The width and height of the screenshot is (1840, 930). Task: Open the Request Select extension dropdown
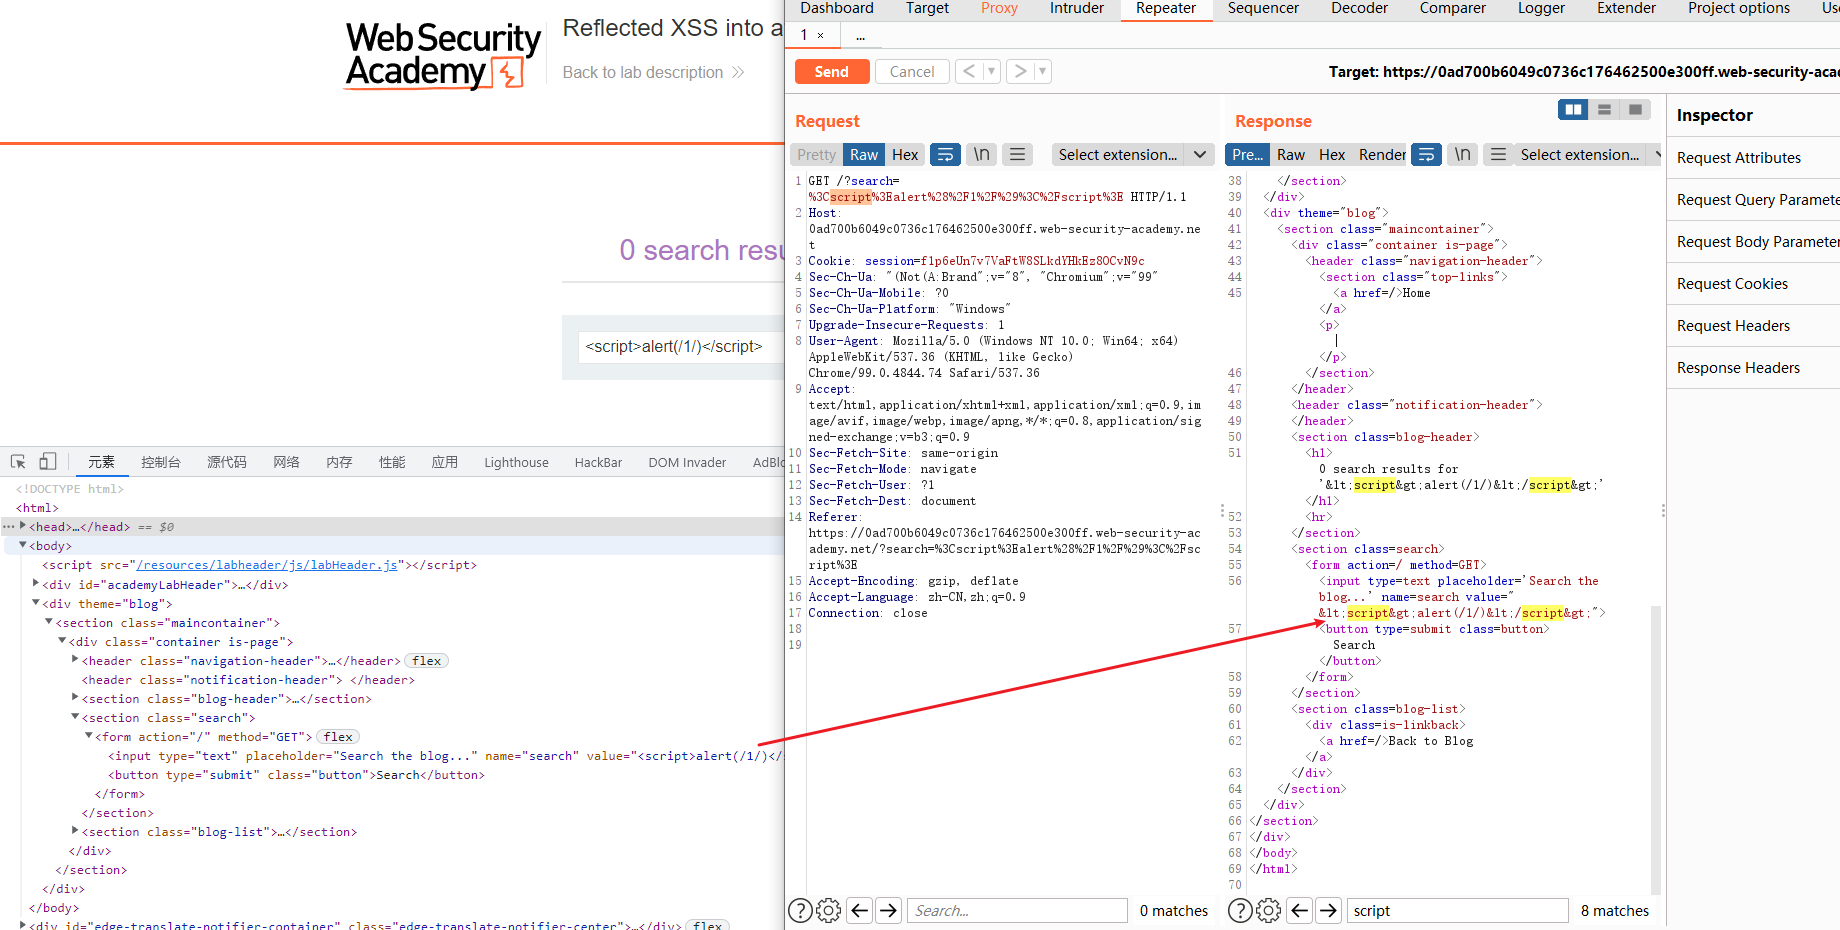coord(1133,154)
